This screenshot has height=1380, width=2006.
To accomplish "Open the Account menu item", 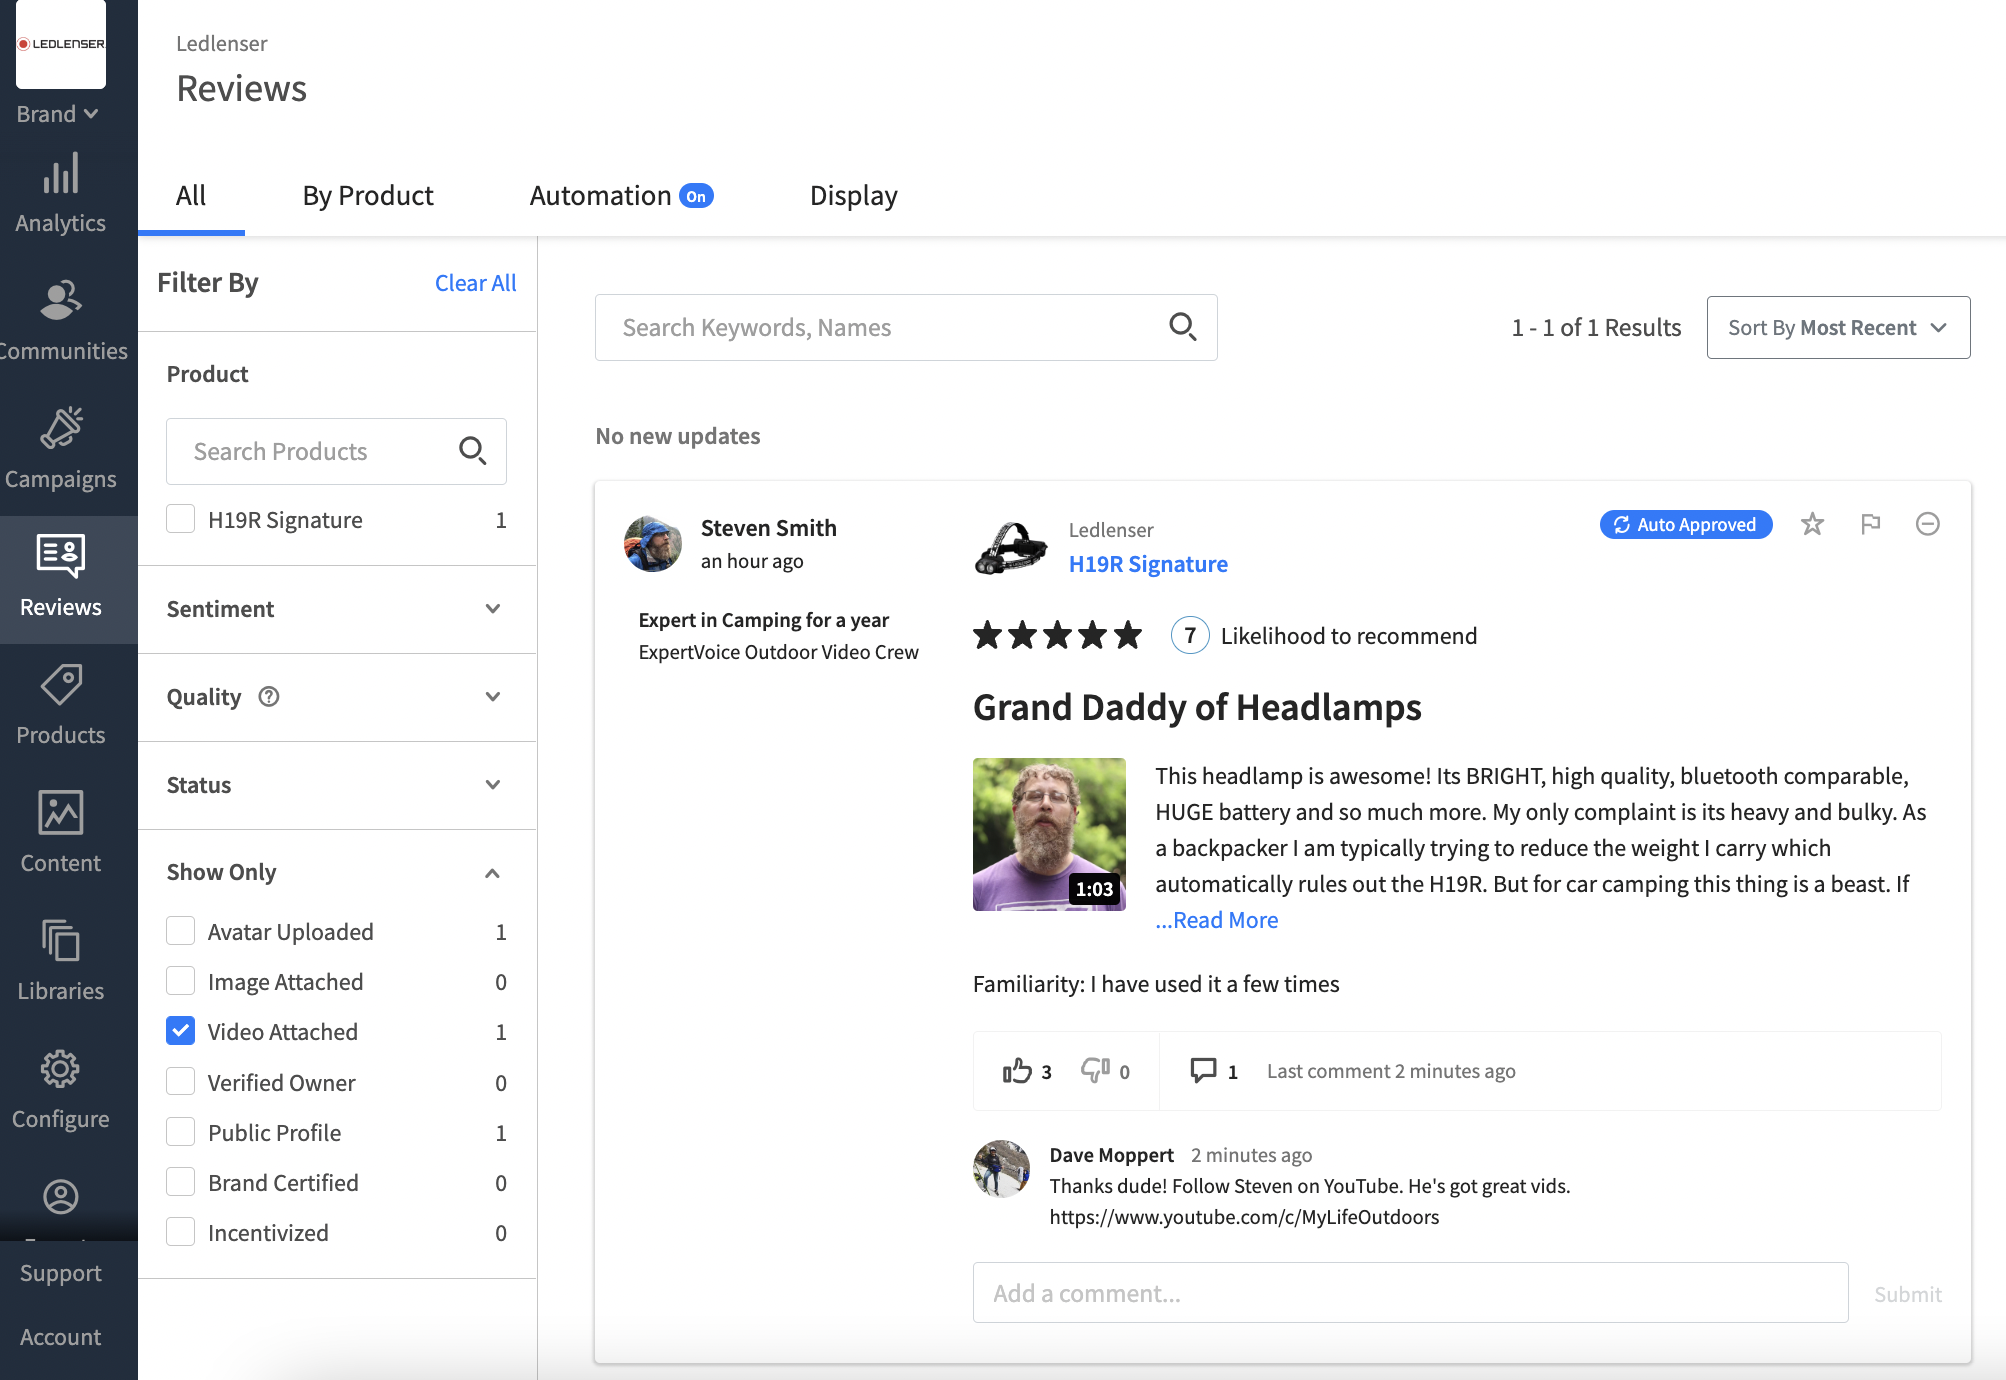I will (60, 1337).
